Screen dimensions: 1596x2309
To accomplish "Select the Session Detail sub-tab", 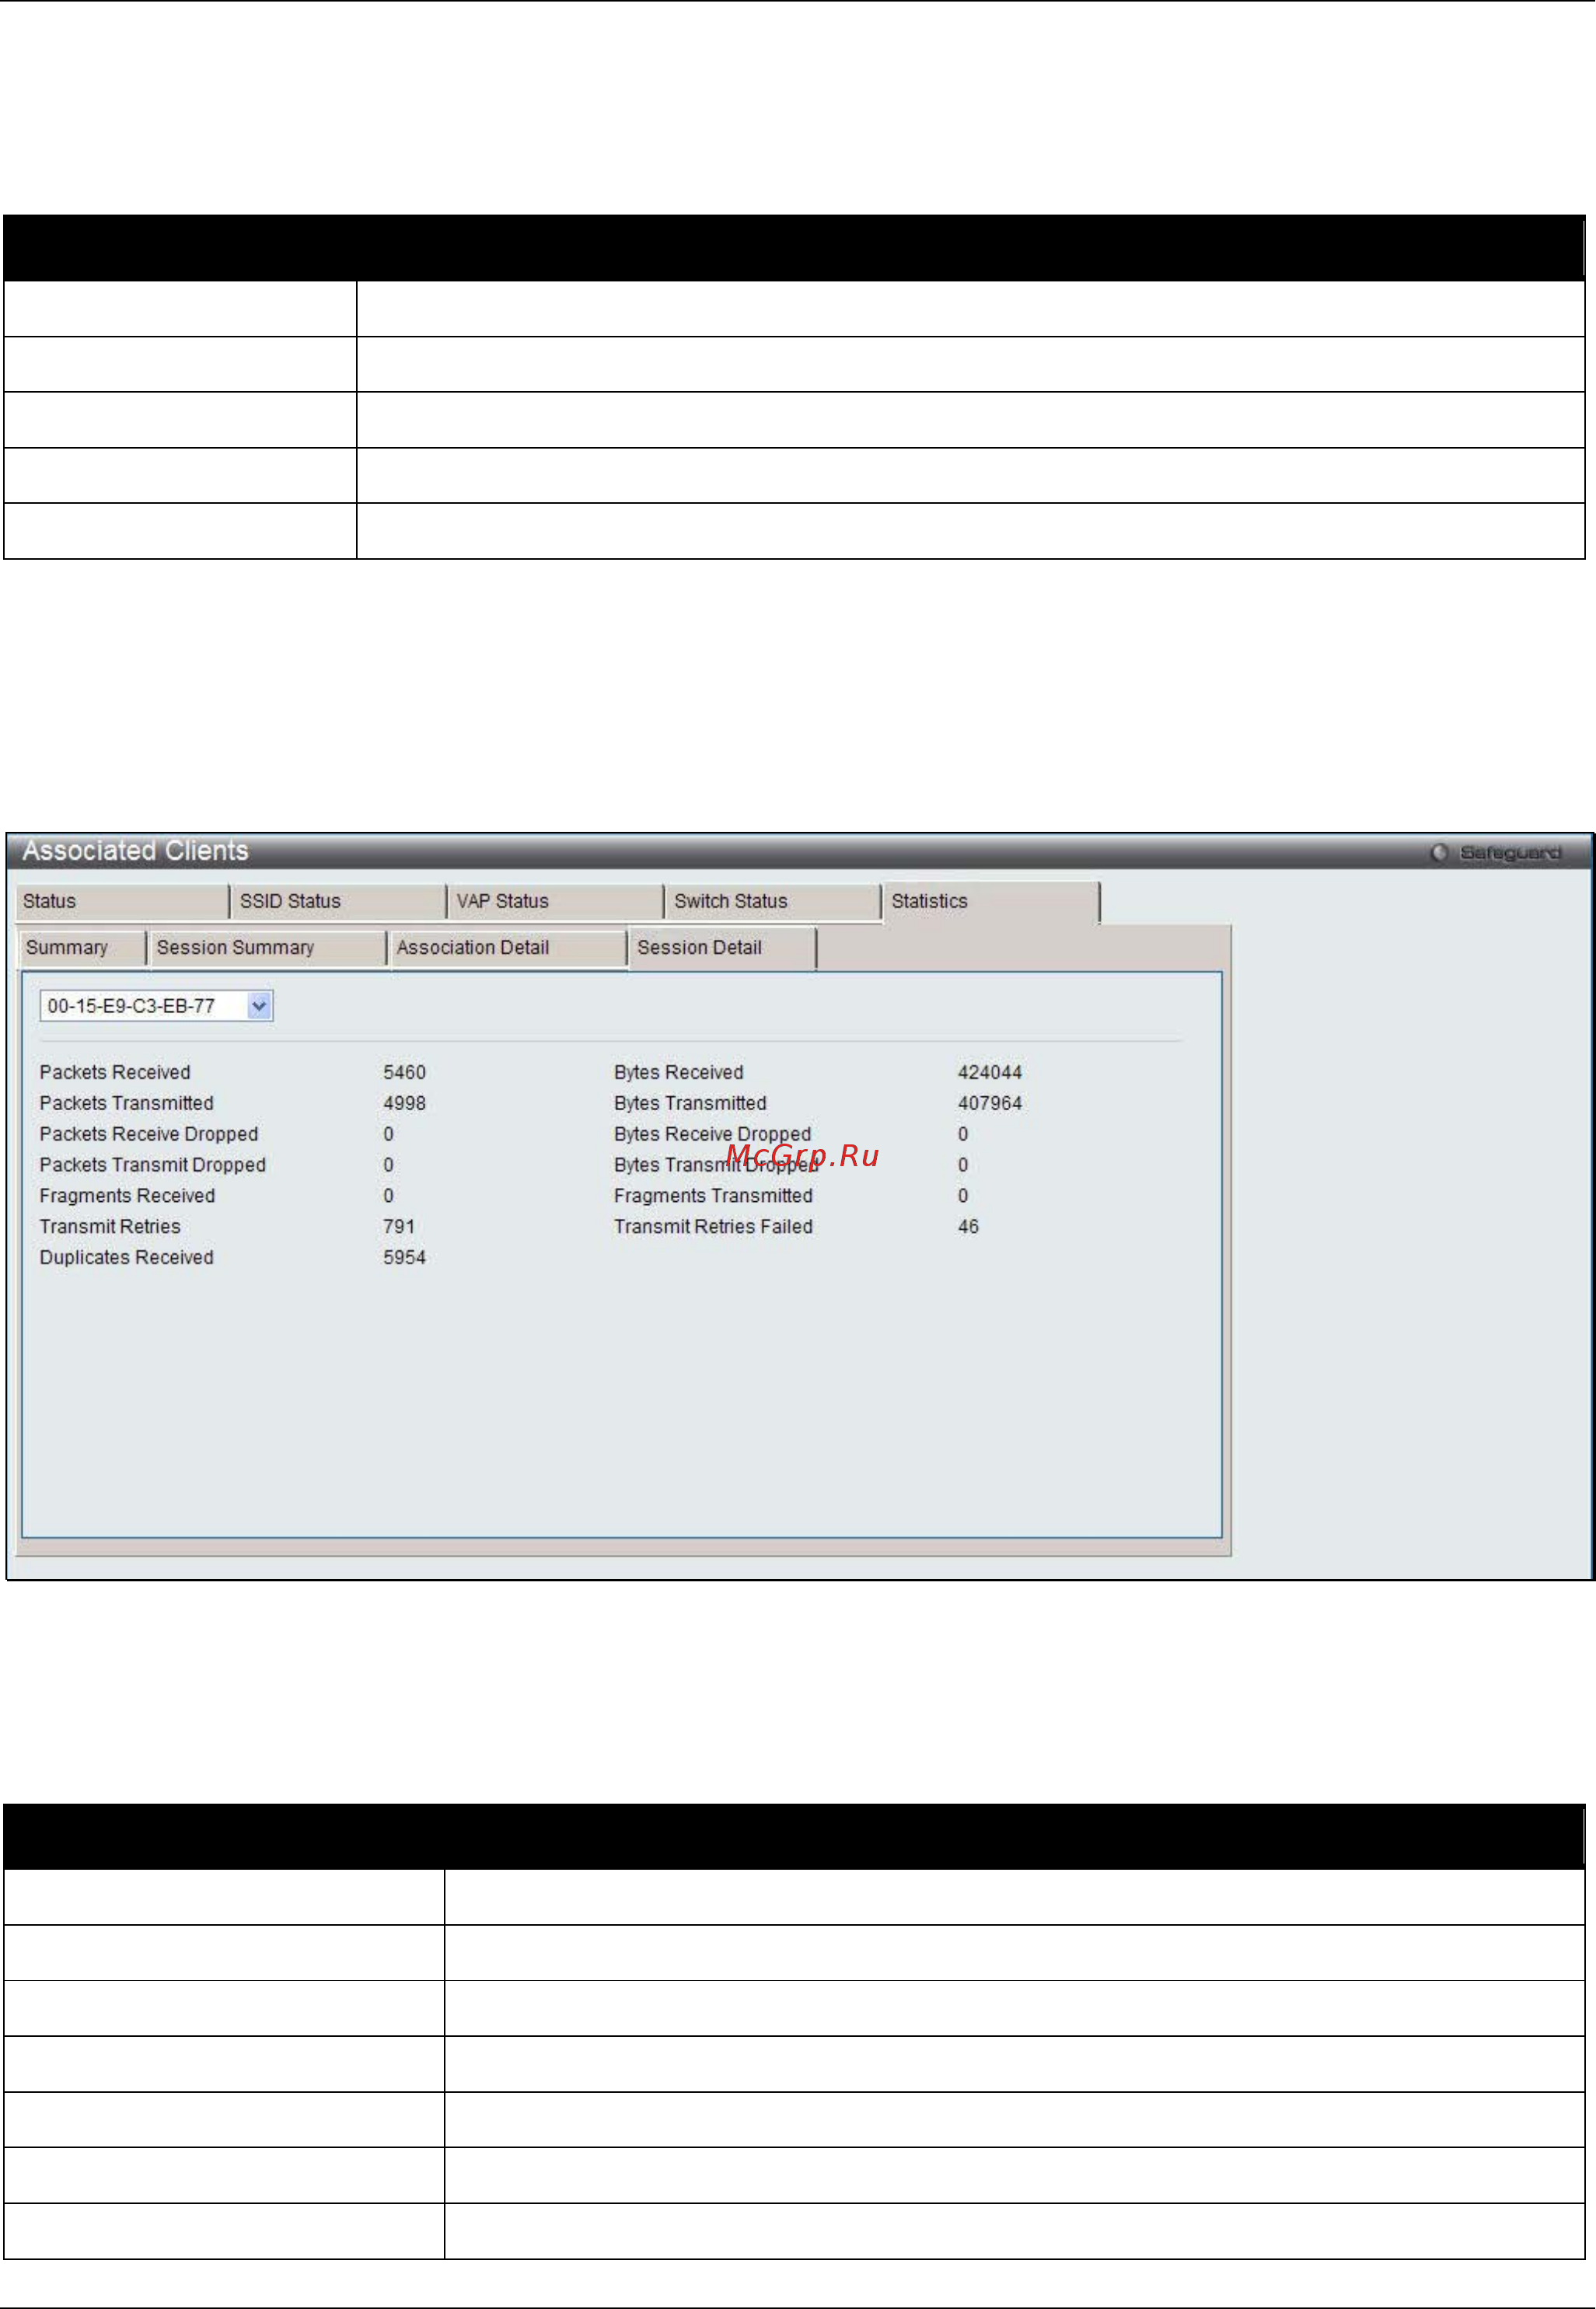I will pos(722,948).
